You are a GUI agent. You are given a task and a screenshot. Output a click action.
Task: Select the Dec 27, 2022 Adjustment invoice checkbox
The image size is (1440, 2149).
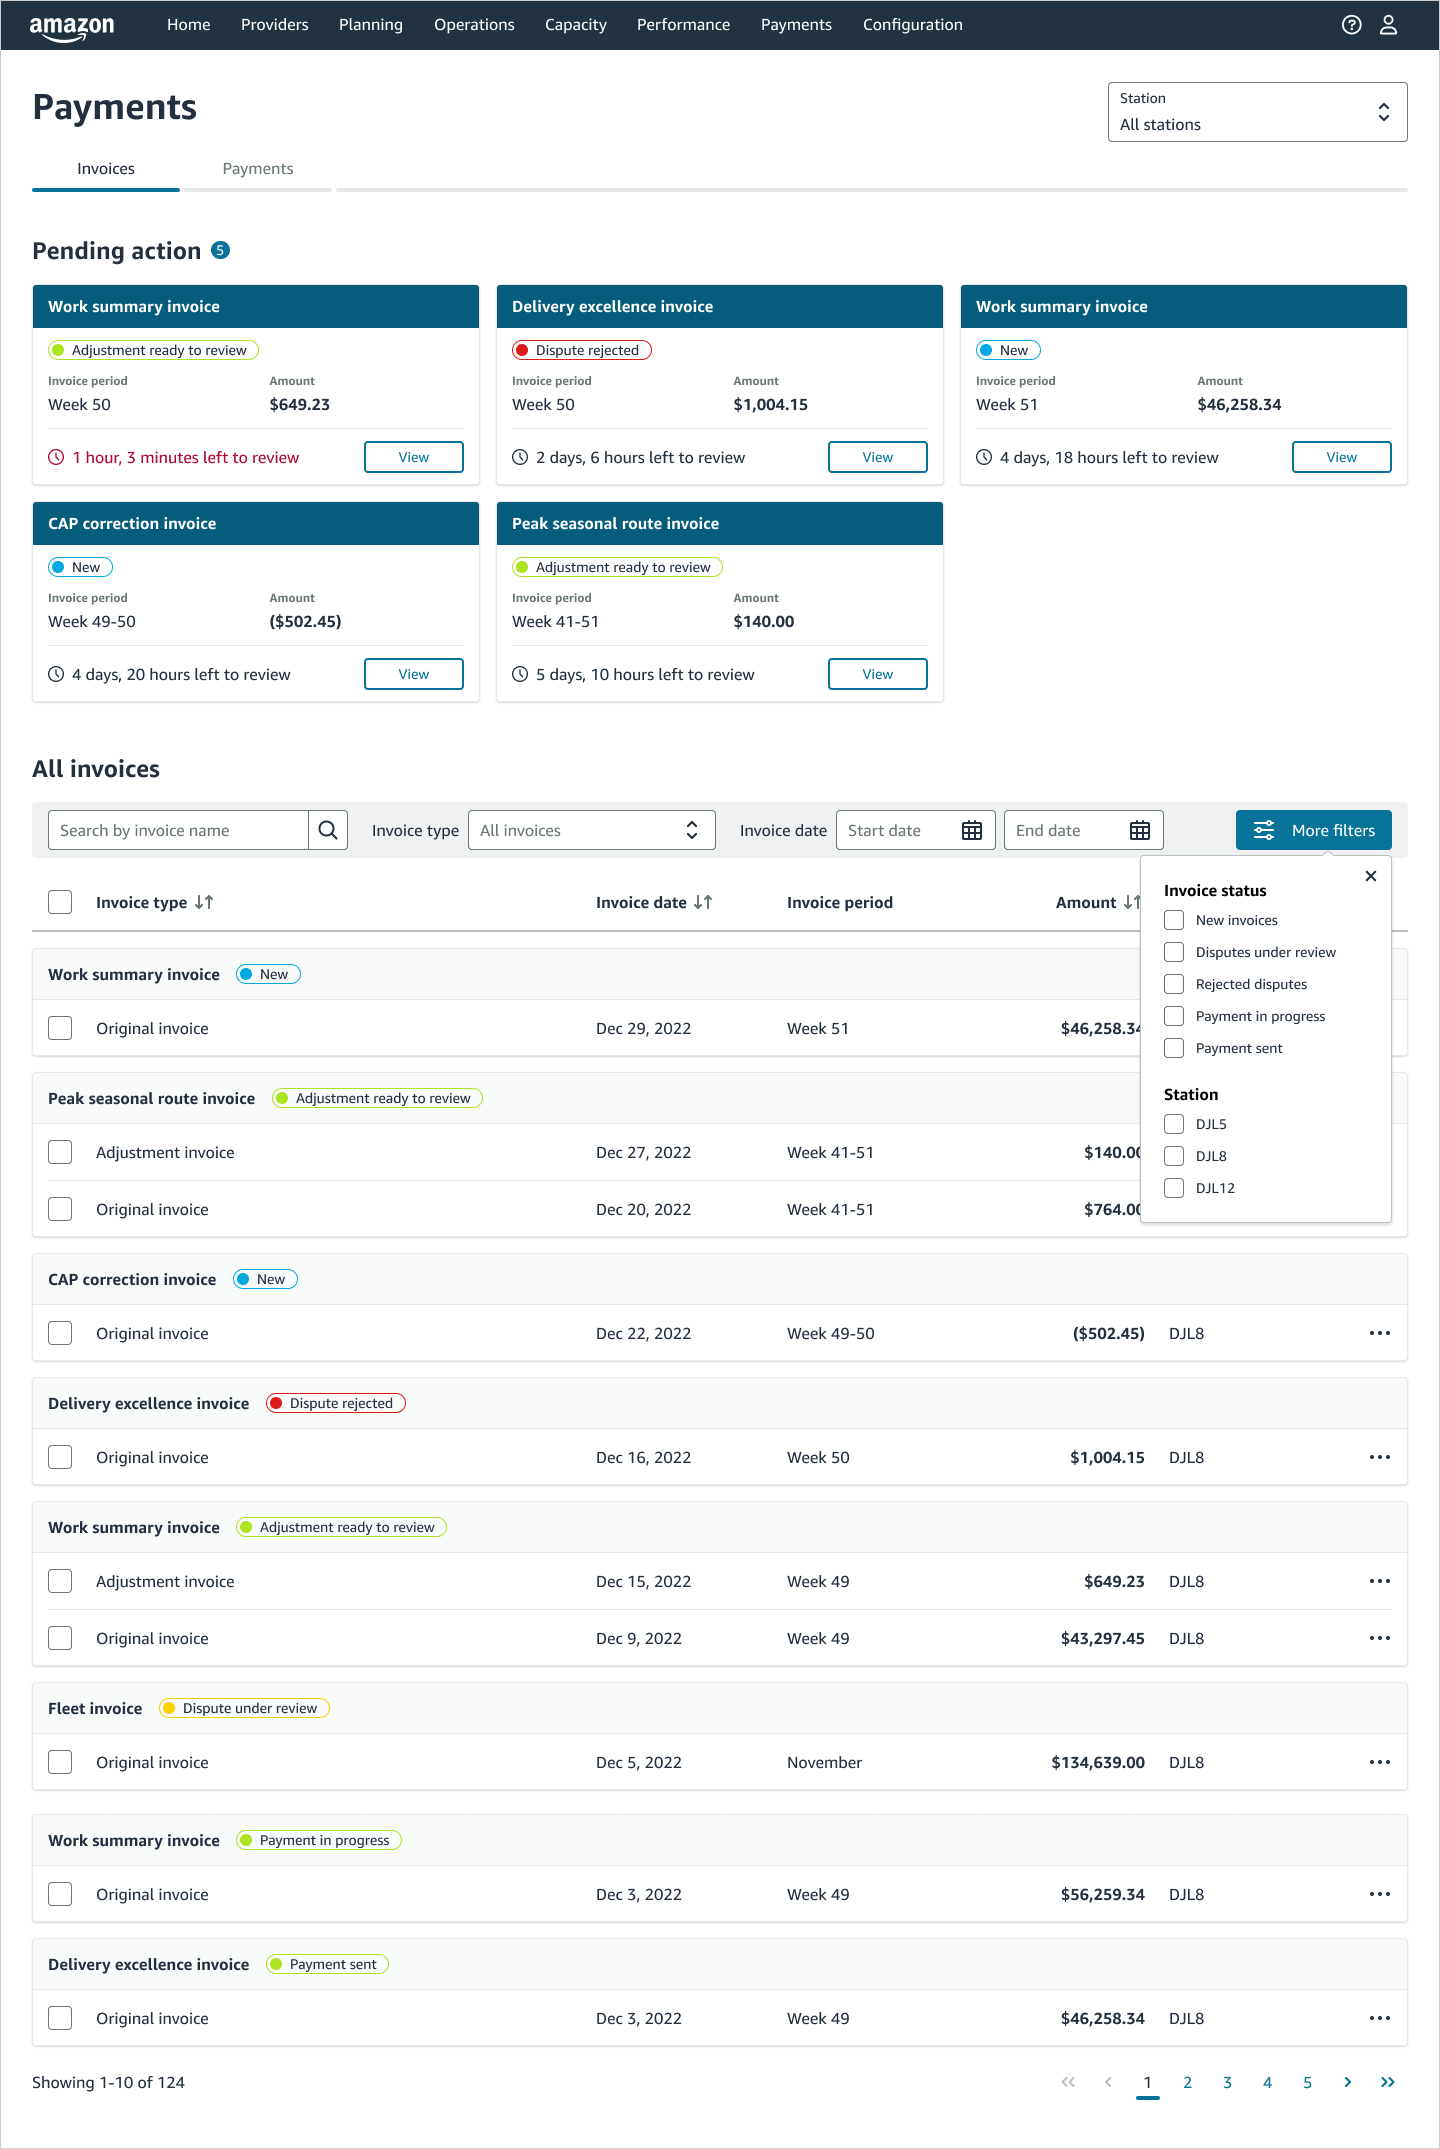pyautogui.click(x=60, y=1152)
